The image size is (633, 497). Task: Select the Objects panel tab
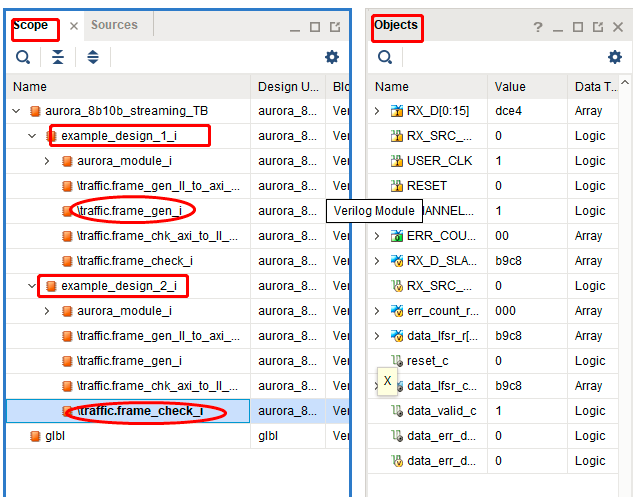pyautogui.click(x=396, y=25)
